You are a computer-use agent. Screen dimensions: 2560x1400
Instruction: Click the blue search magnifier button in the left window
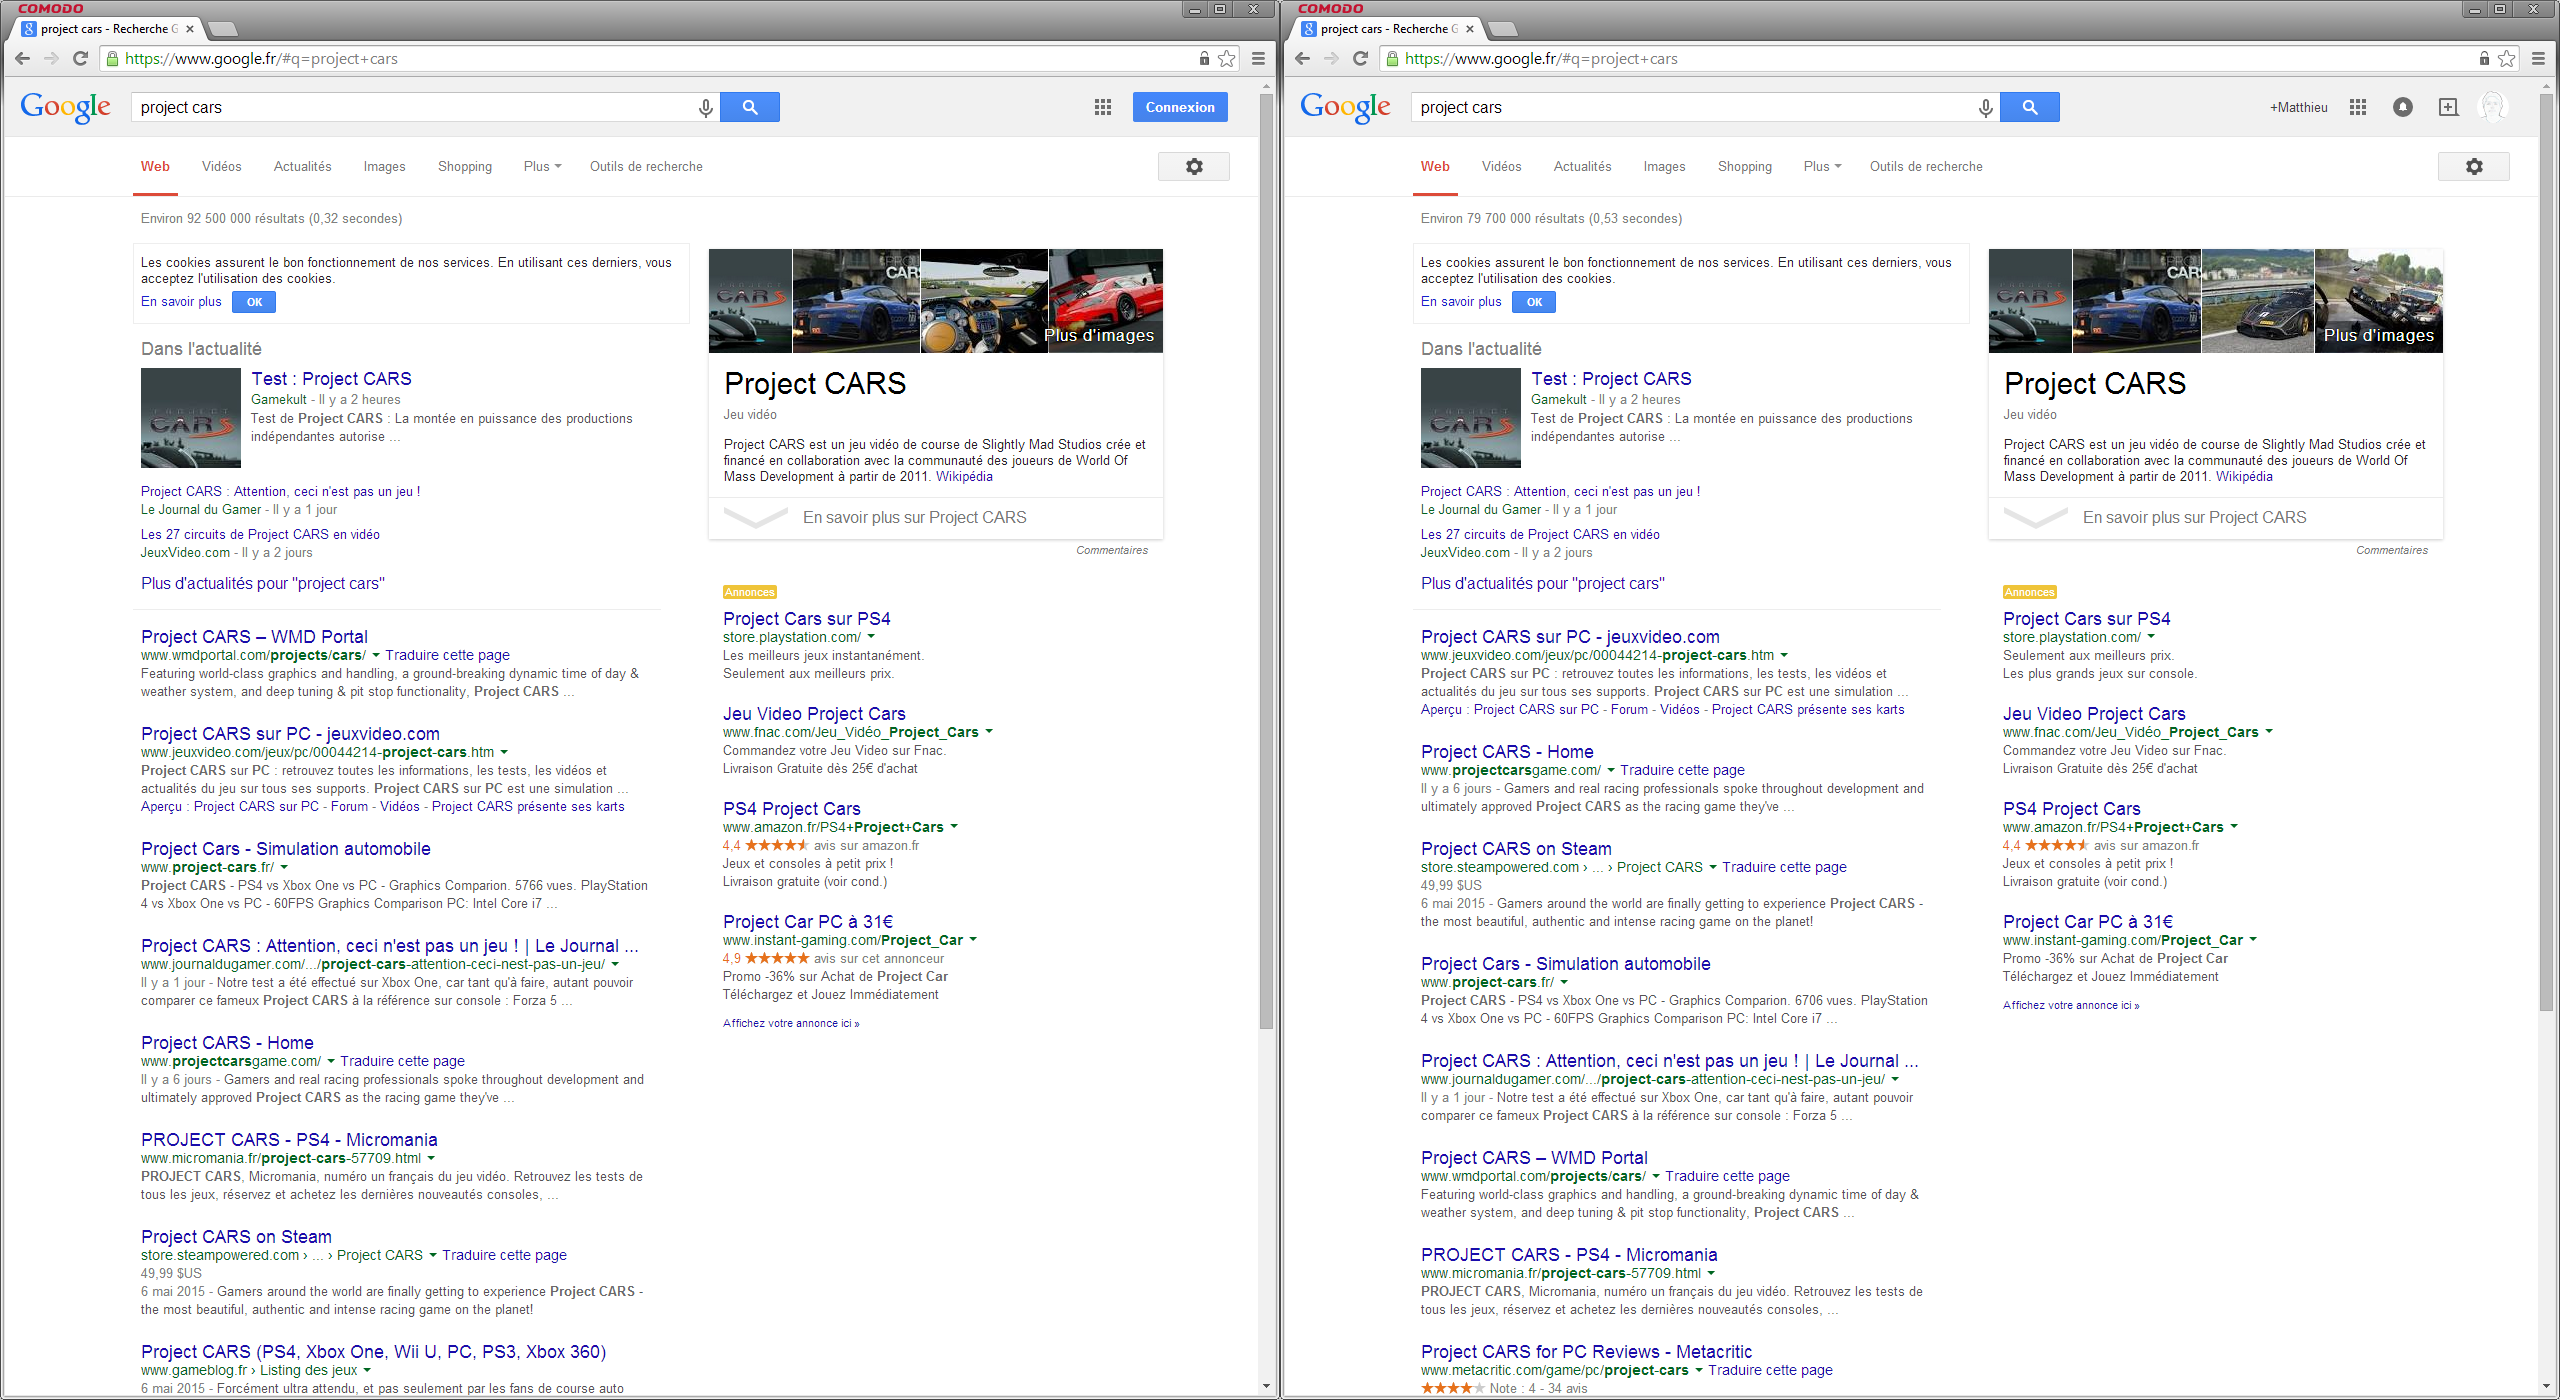tap(750, 107)
